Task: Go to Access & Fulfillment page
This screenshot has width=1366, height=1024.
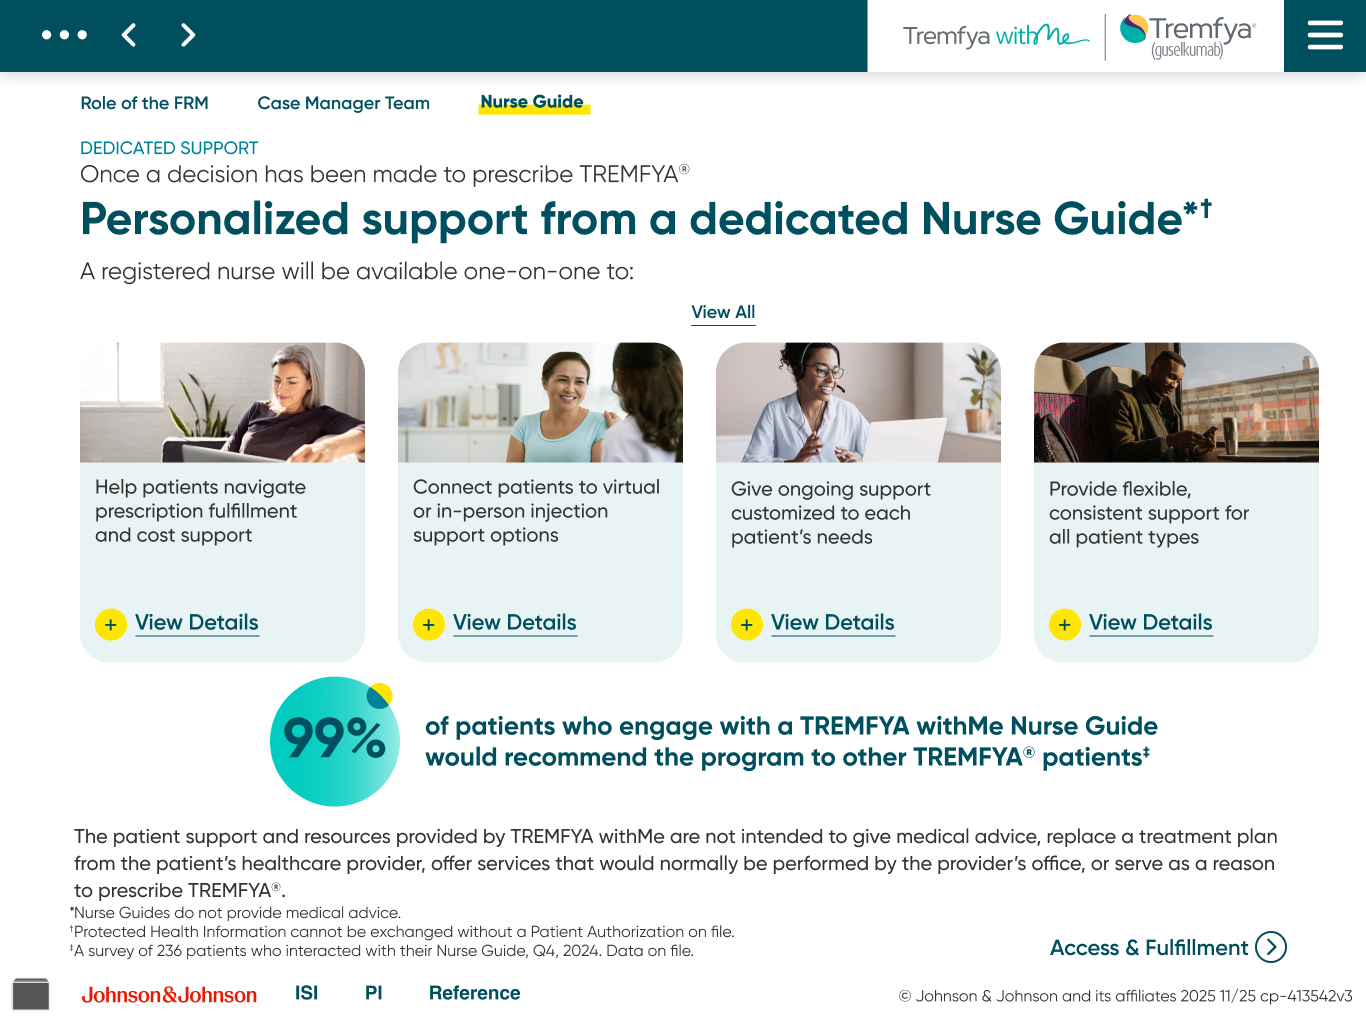Action: coord(1149,948)
